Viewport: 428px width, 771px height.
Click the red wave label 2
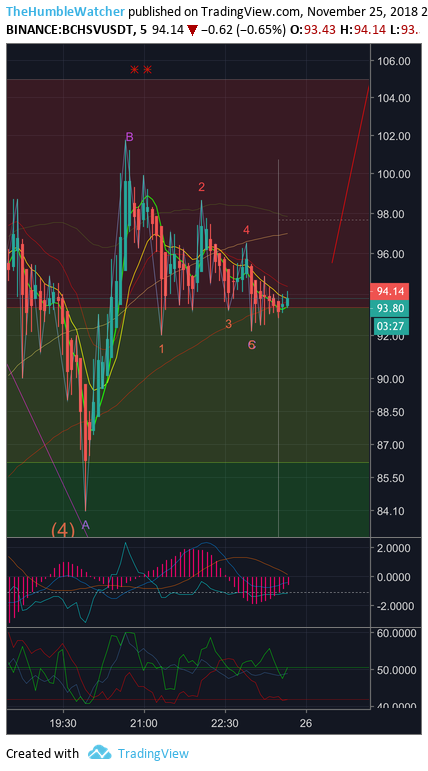pos(201,187)
